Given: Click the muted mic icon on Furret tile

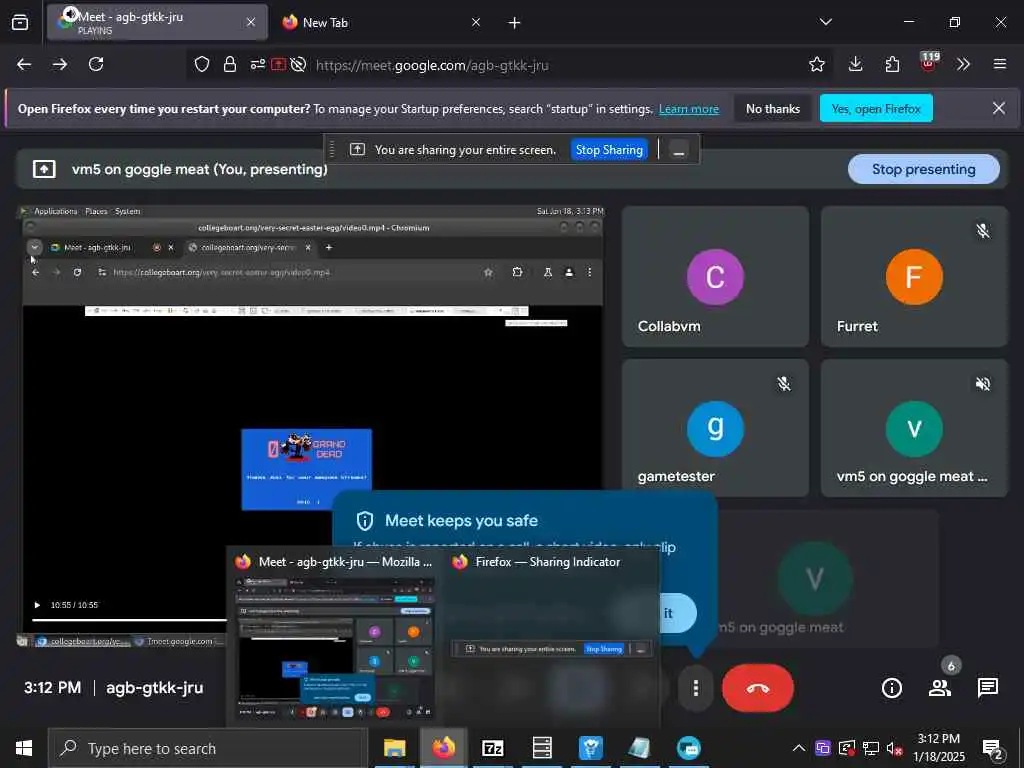Looking at the screenshot, I should point(983,231).
